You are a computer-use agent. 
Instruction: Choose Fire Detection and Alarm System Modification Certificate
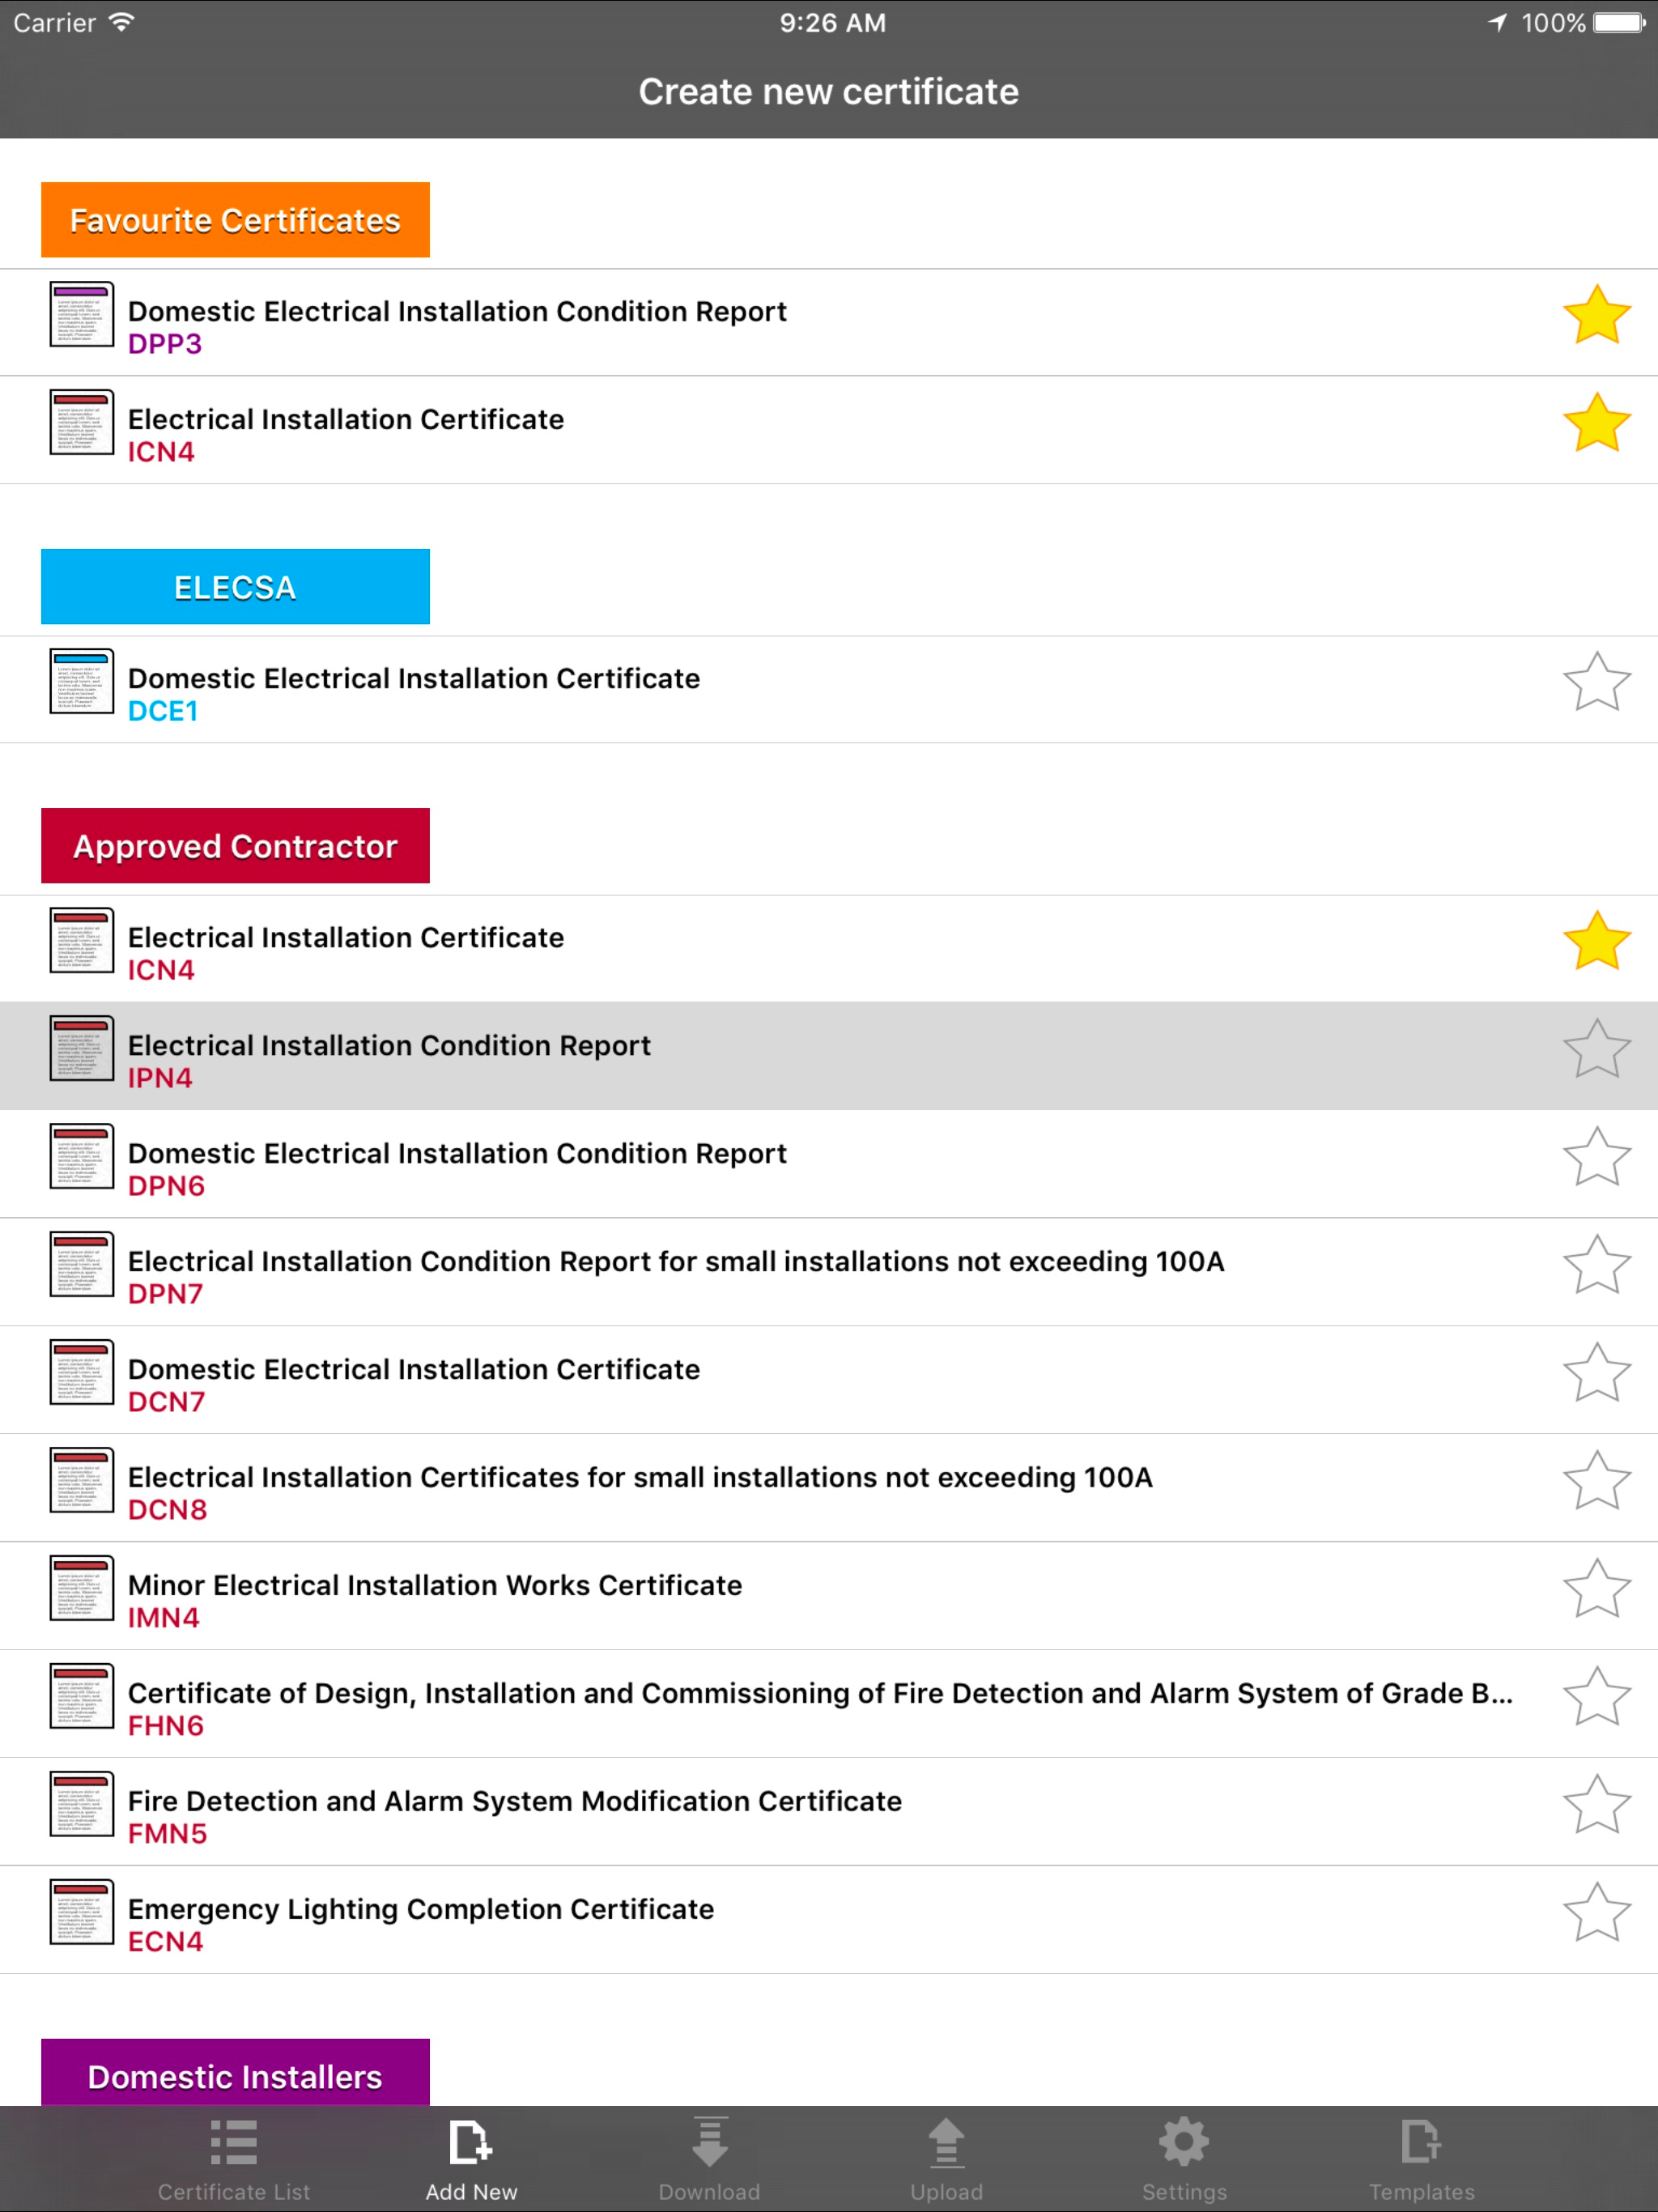click(829, 1812)
